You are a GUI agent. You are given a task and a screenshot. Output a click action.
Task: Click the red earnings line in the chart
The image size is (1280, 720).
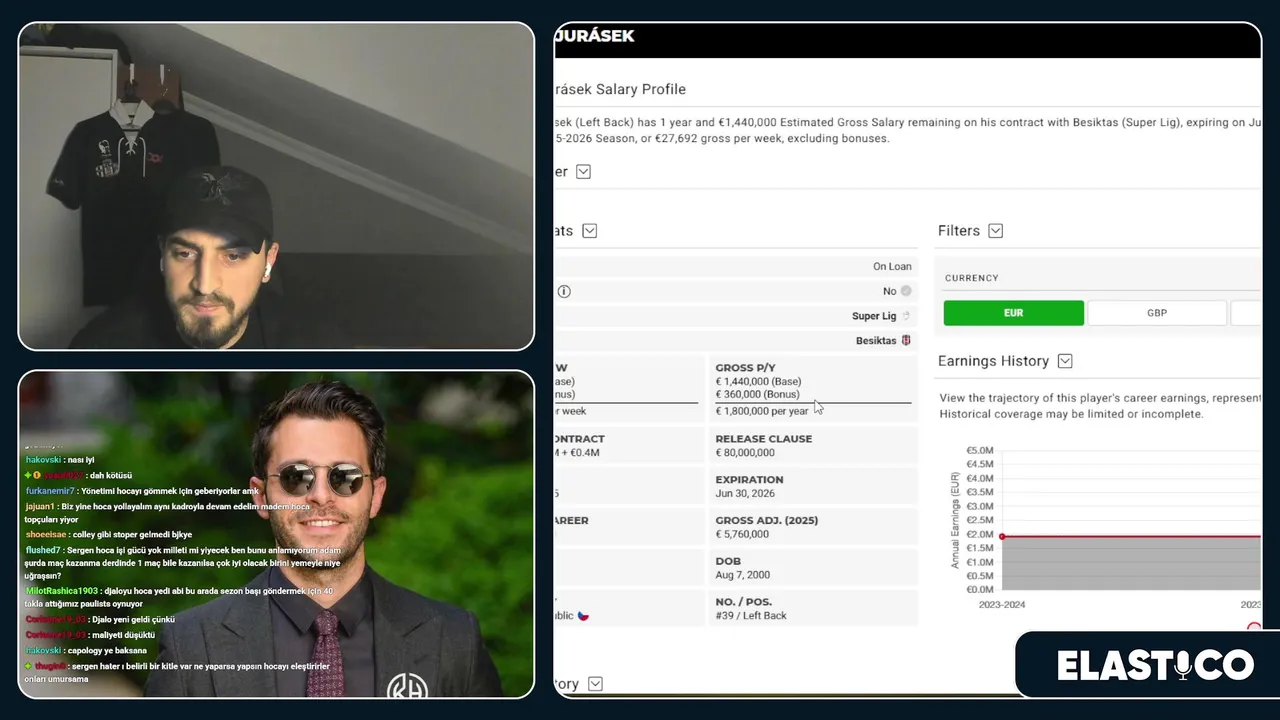click(1131, 537)
